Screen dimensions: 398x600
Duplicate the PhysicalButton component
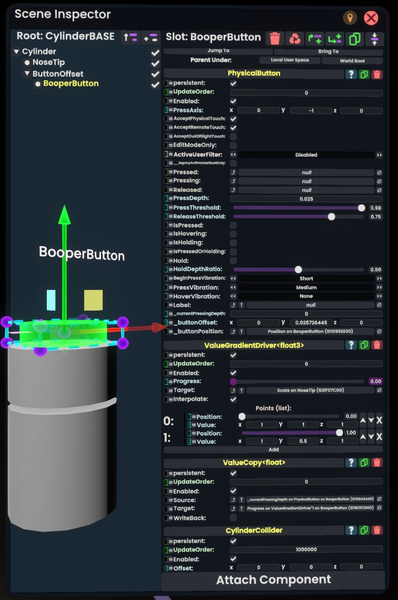364,74
